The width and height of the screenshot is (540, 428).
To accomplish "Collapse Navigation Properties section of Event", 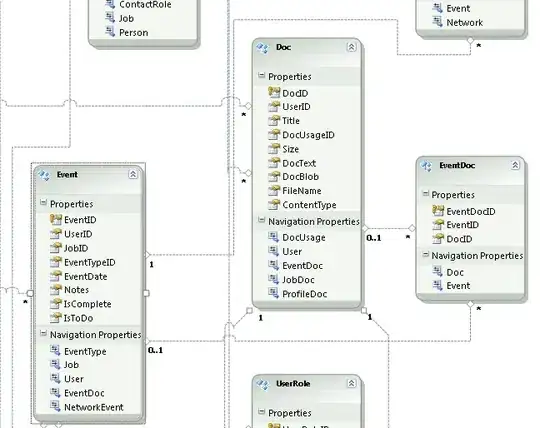I will pos(43,333).
